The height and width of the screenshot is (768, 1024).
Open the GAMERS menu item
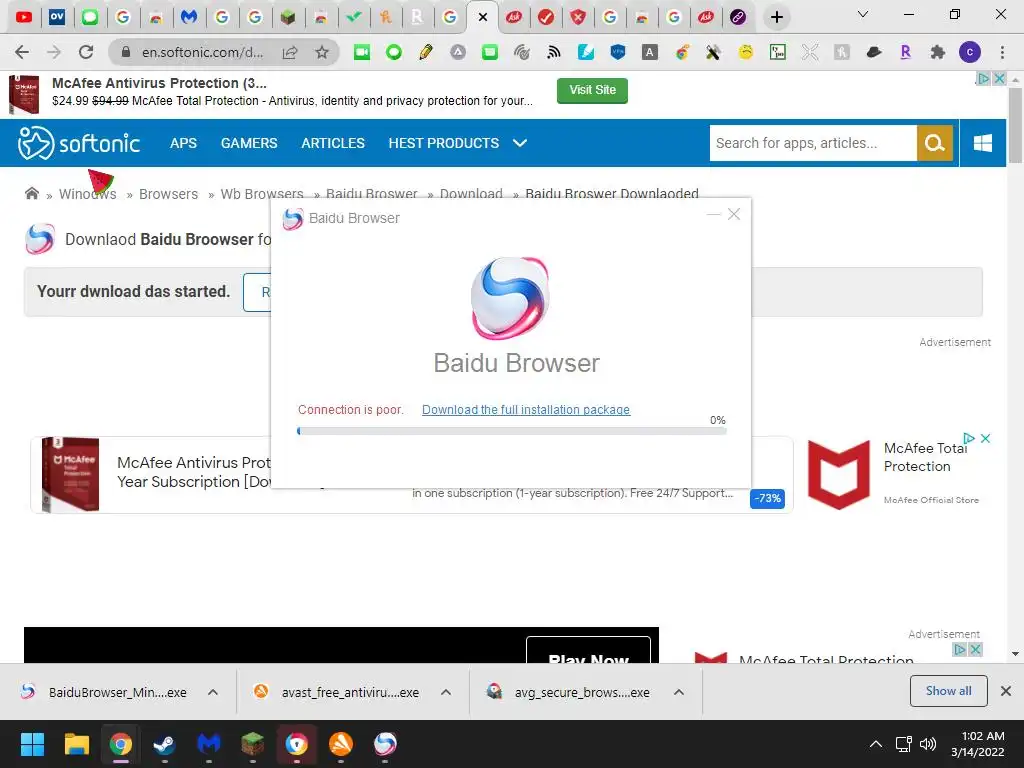[249, 143]
